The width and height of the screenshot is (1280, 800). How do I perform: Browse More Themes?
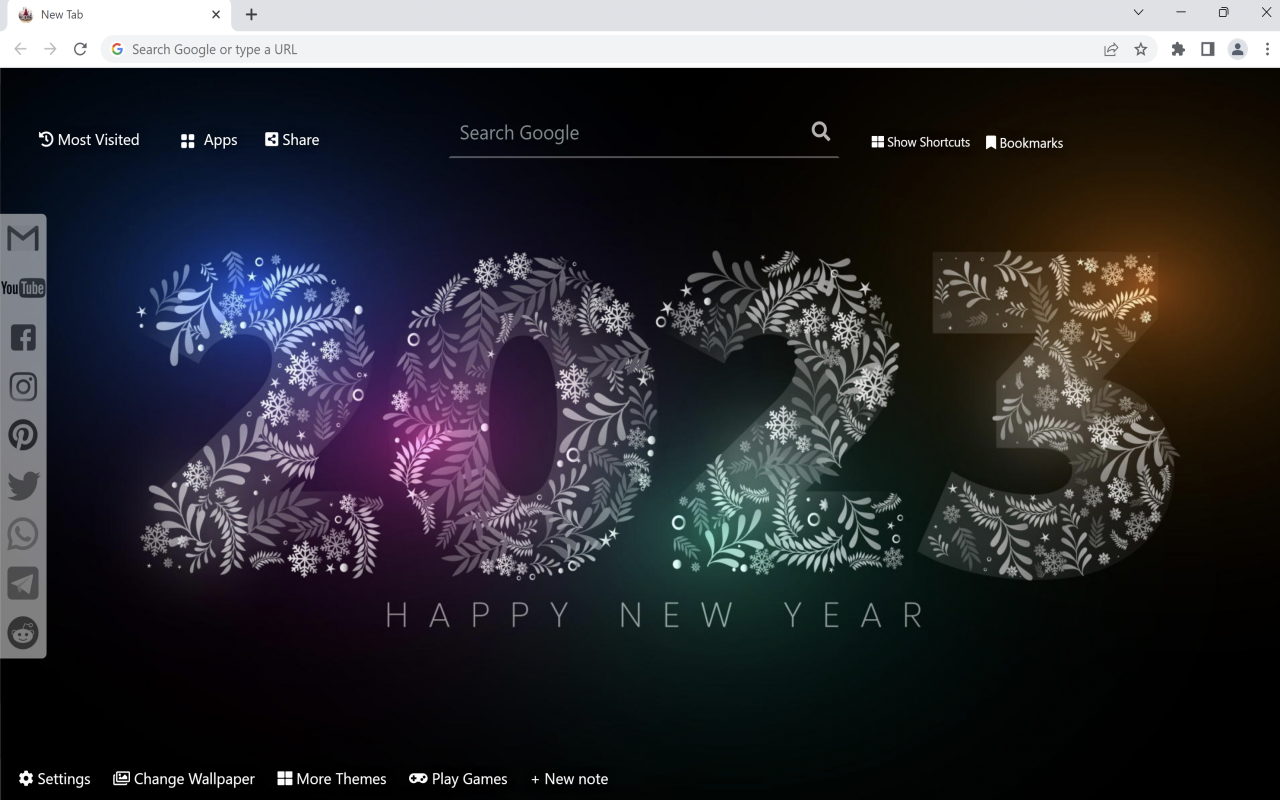point(332,779)
